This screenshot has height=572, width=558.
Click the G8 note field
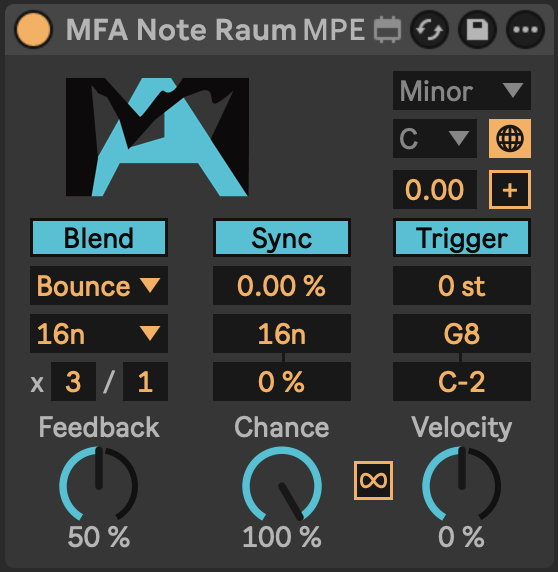(462, 333)
